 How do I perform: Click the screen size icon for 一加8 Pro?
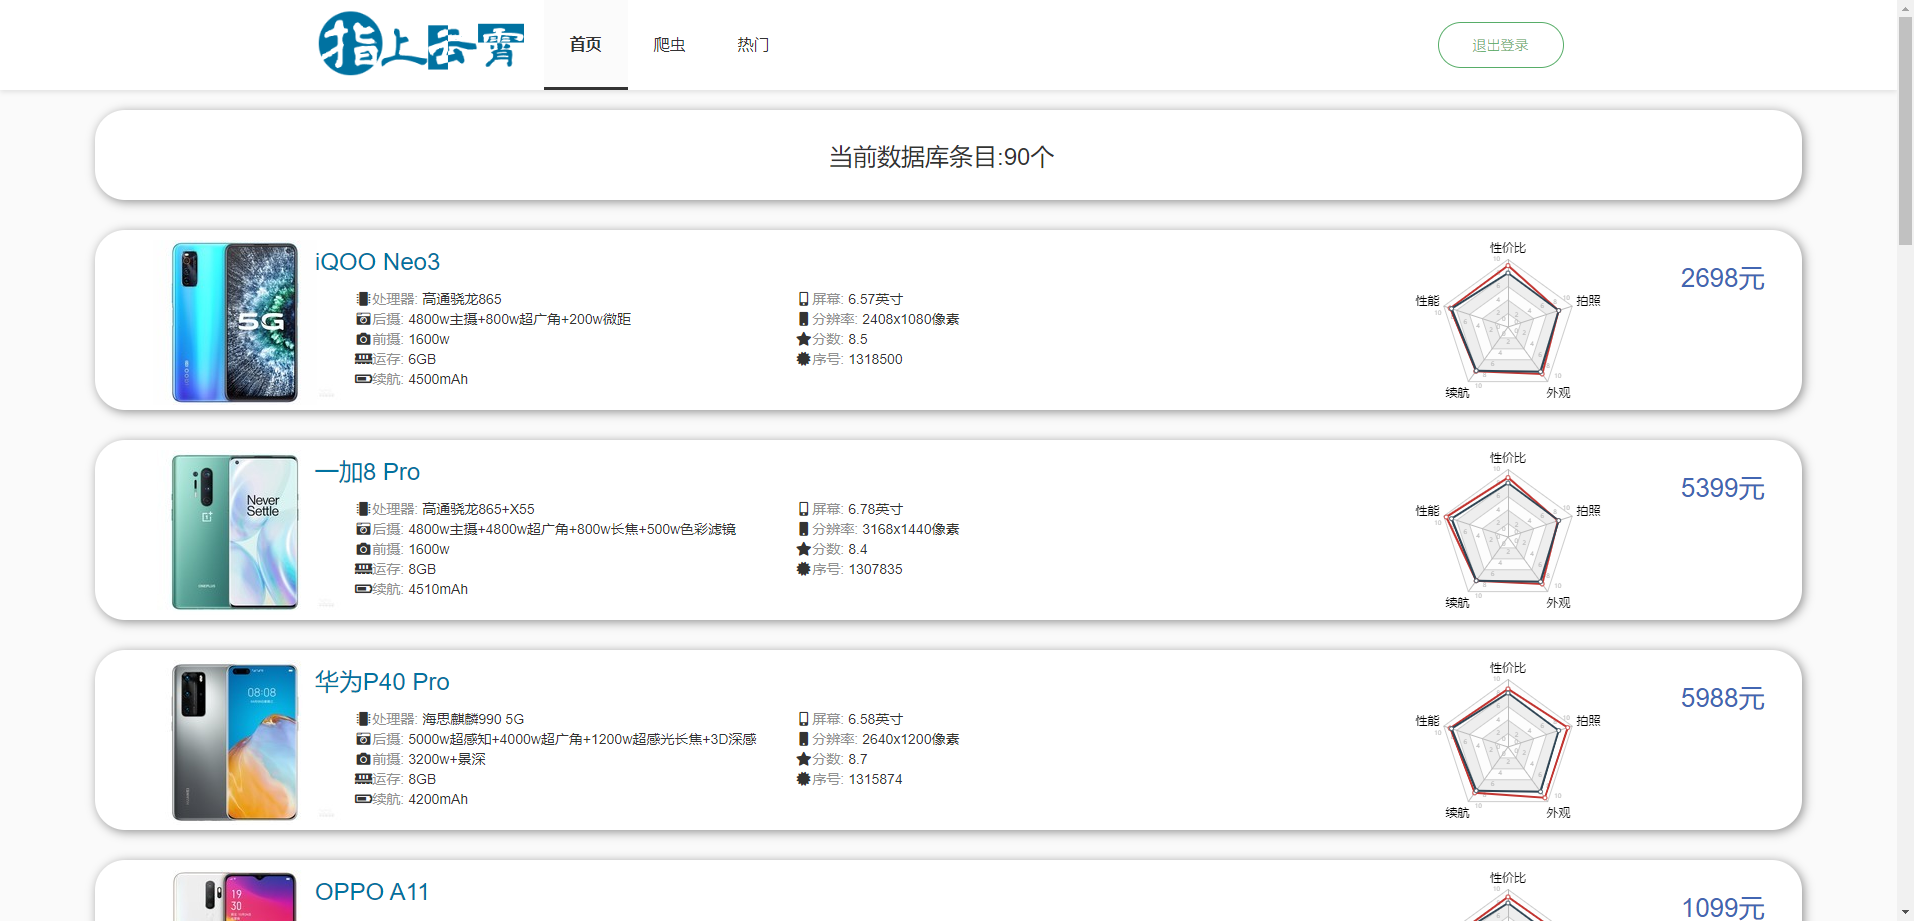(803, 509)
